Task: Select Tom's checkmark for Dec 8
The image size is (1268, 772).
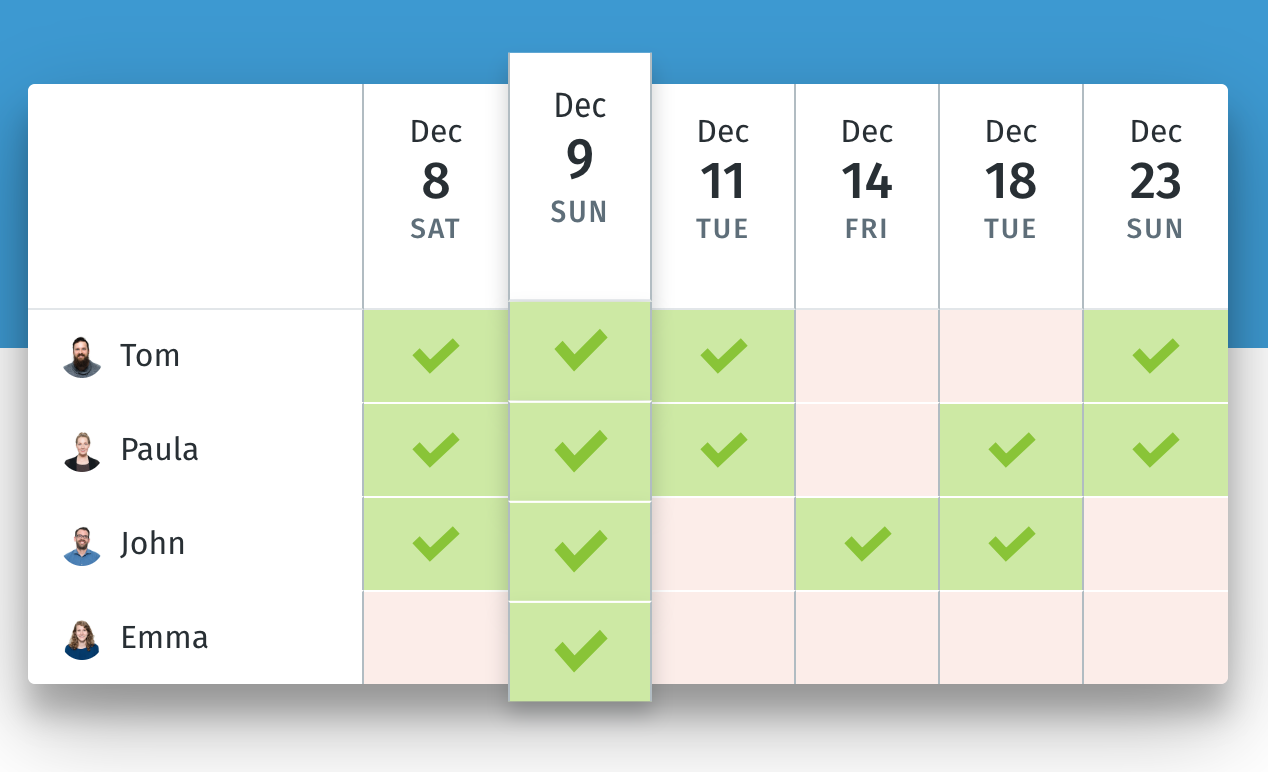Action: [x=434, y=355]
